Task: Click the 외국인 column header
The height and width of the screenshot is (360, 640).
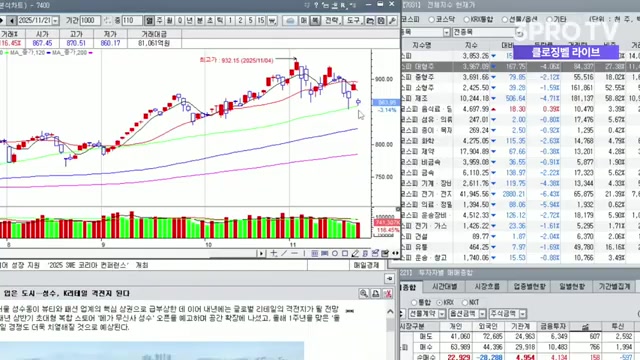Action: point(488,326)
